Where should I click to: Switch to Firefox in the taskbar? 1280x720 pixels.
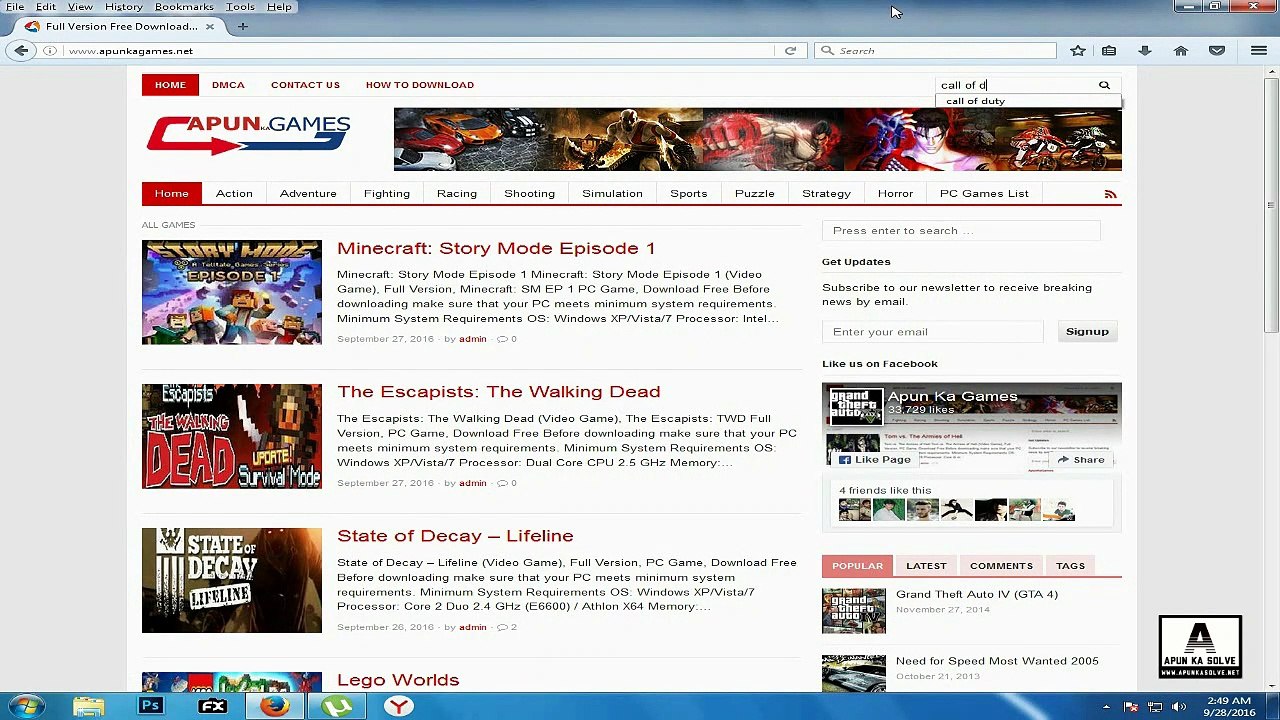(x=275, y=706)
